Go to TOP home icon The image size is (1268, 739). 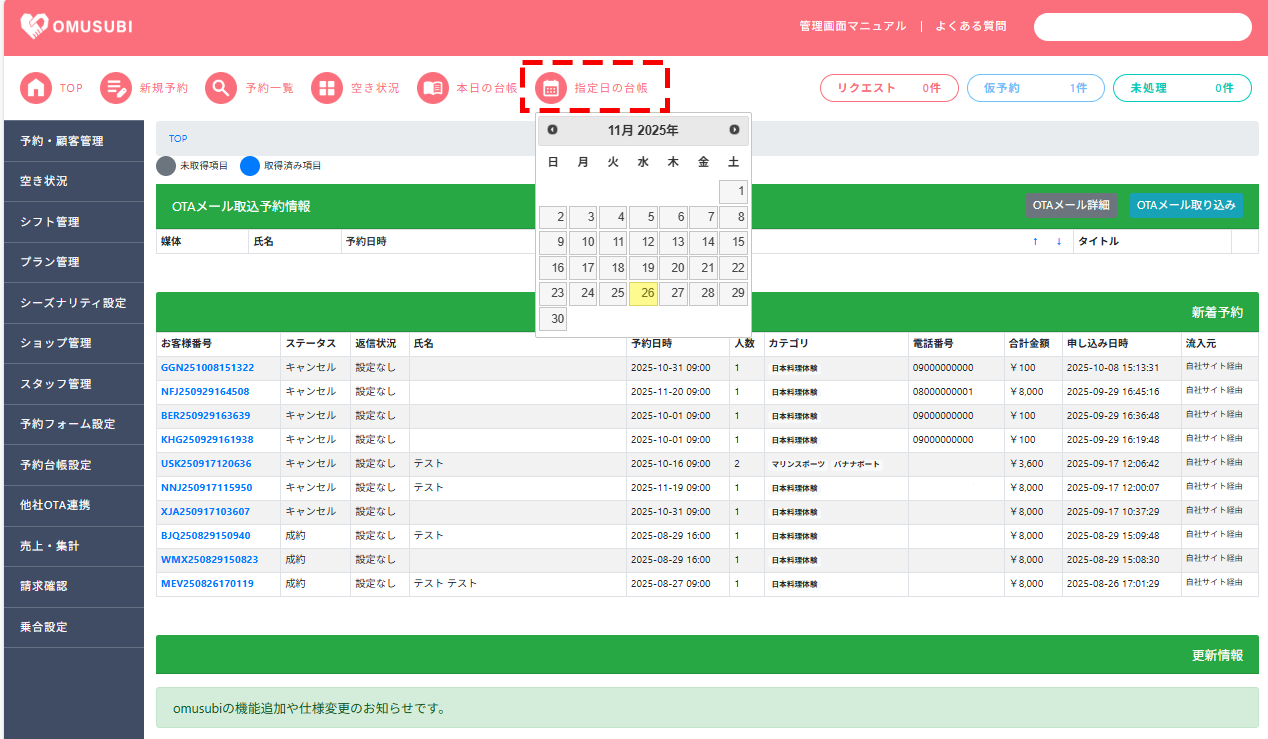click(36, 88)
